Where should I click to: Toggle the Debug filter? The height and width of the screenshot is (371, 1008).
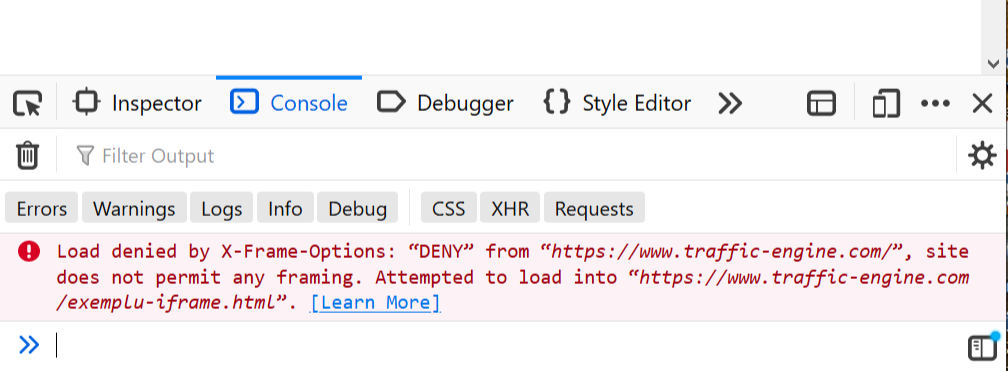click(357, 209)
